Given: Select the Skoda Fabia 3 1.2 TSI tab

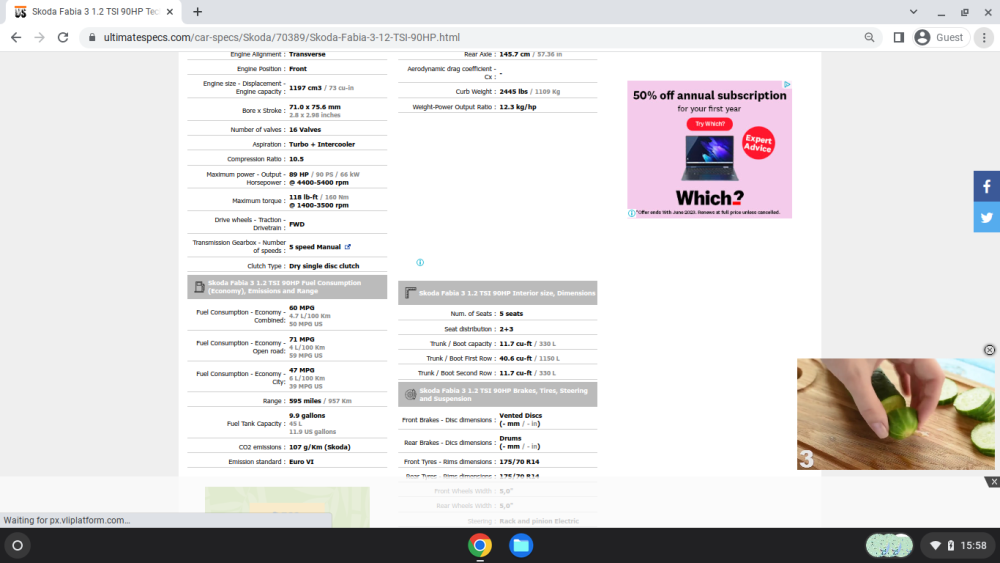Looking at the screenshot, I should [x=94, y=11].
